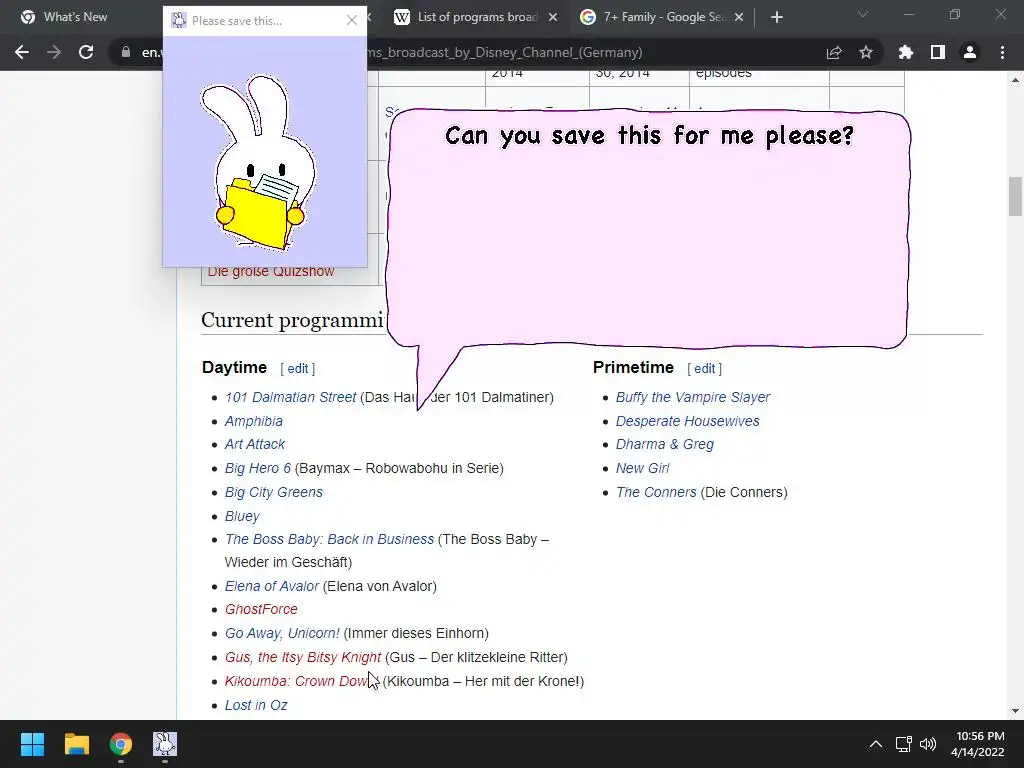Click the share page icon in address bar

pos(834,52)
